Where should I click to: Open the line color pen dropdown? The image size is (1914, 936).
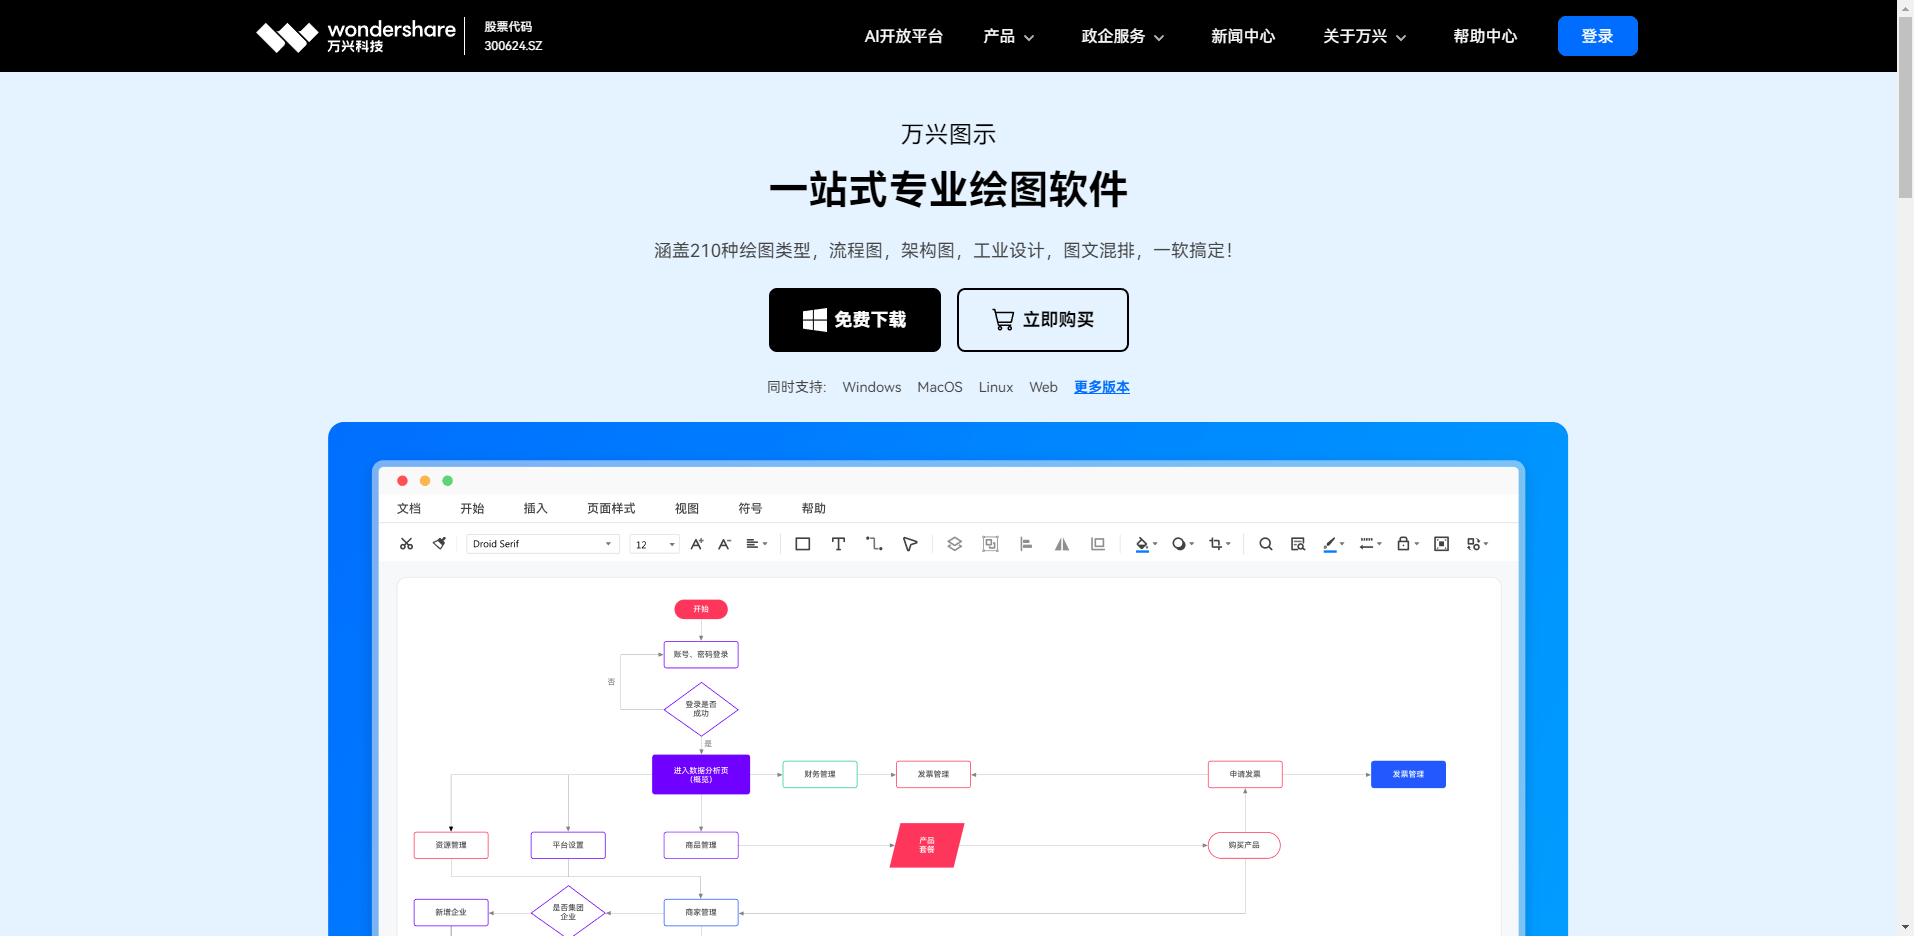(1334, 544)
